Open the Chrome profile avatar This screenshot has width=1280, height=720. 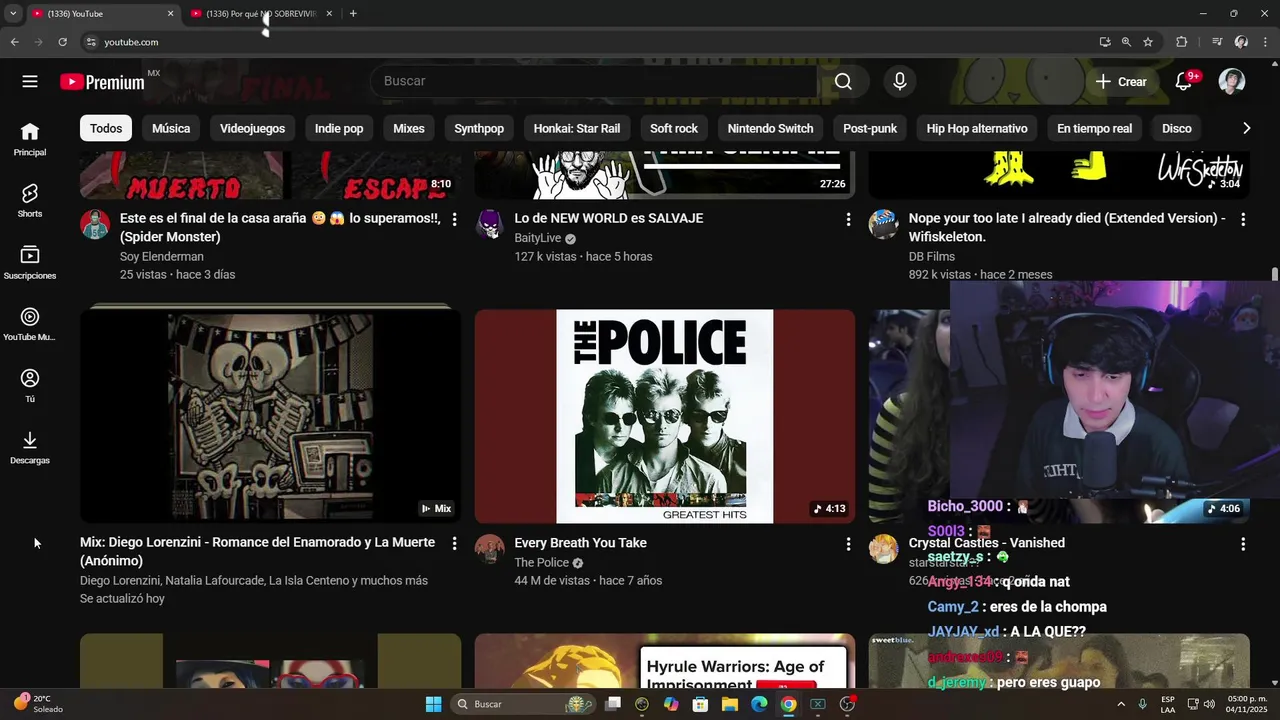(1241, 42)
